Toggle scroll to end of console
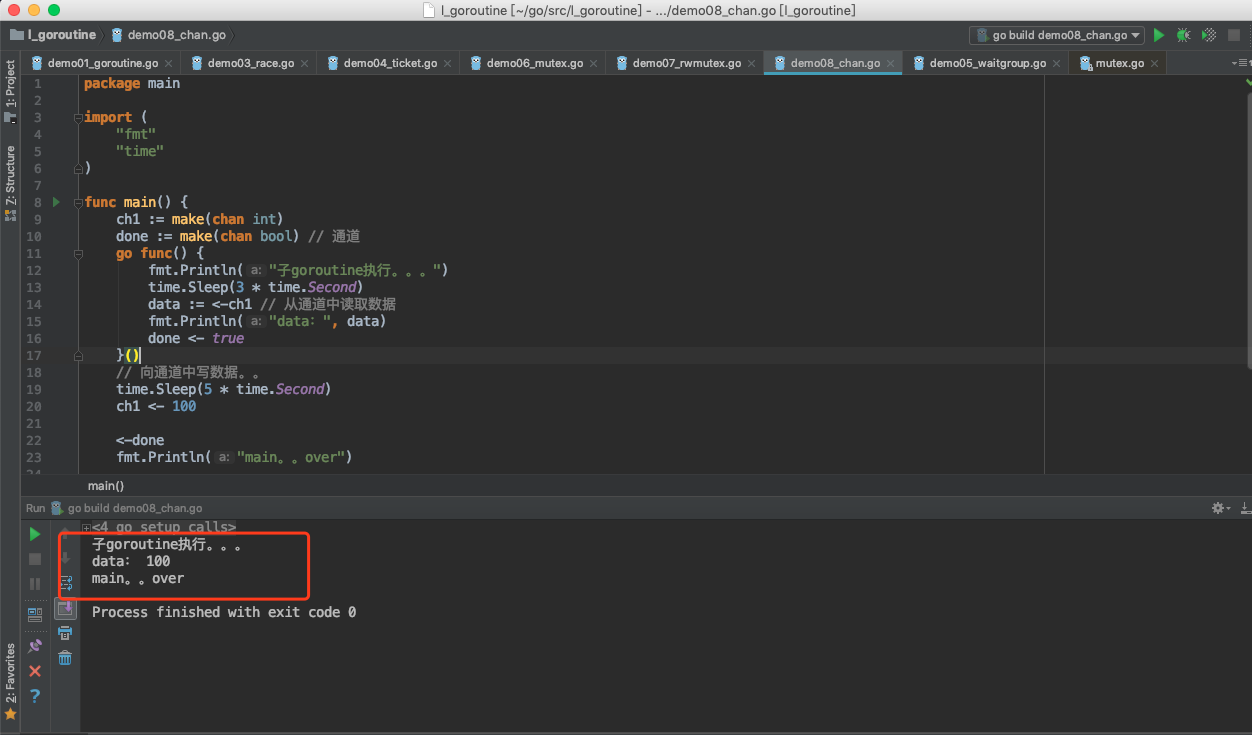 point(65,608)
